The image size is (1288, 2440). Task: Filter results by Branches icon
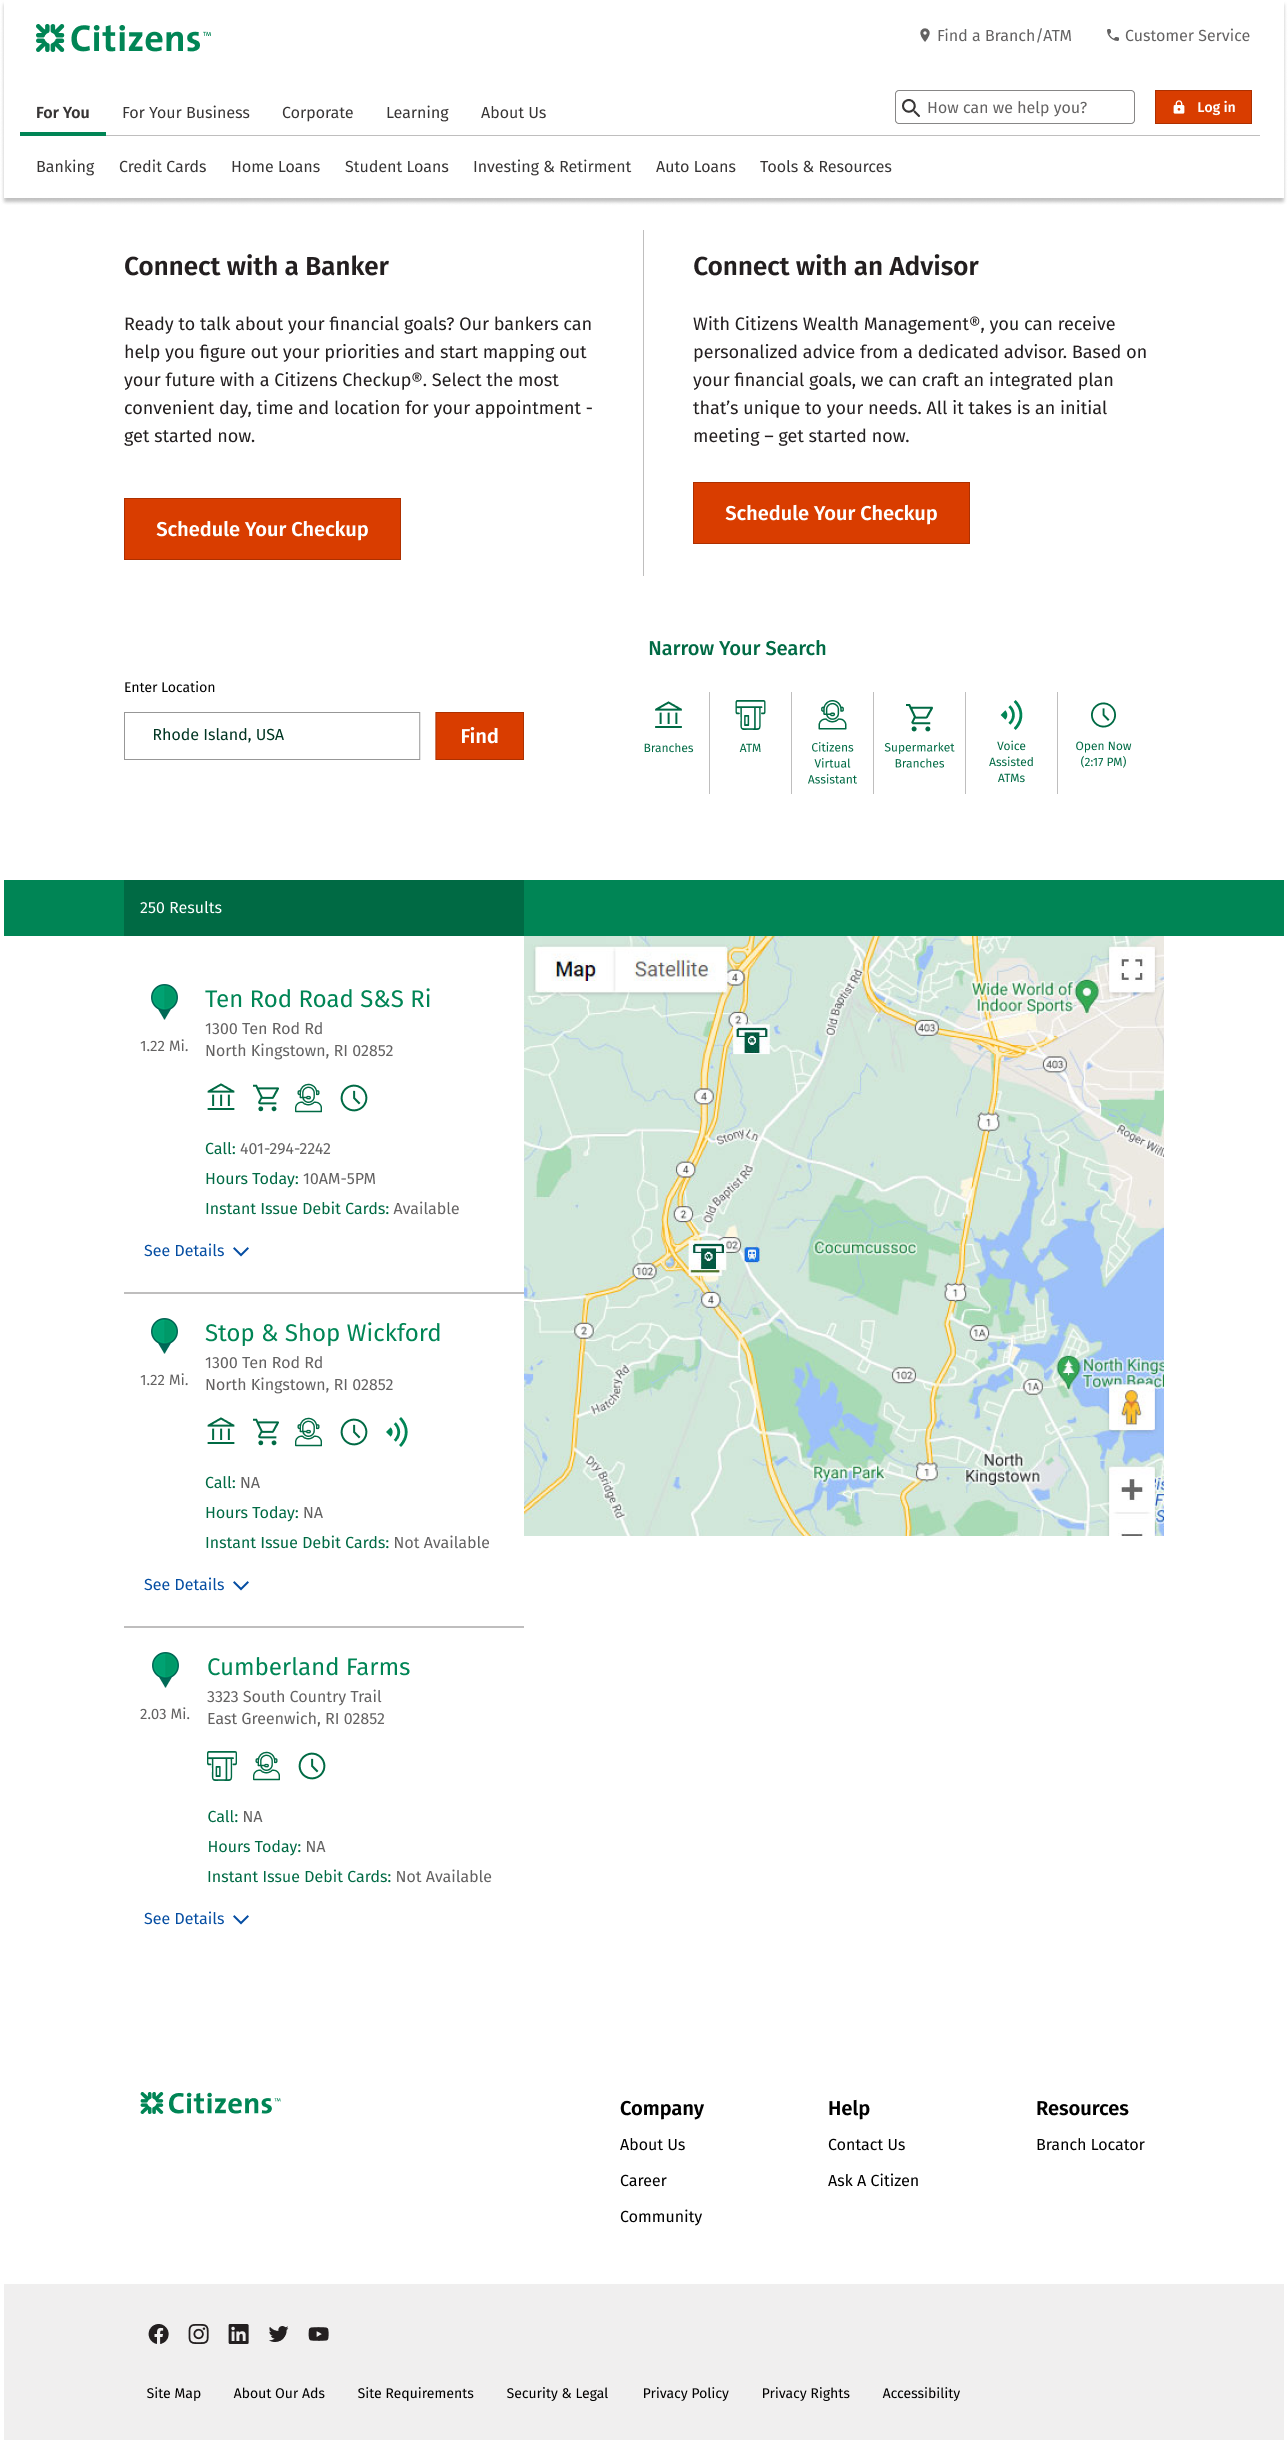[668, 716]
